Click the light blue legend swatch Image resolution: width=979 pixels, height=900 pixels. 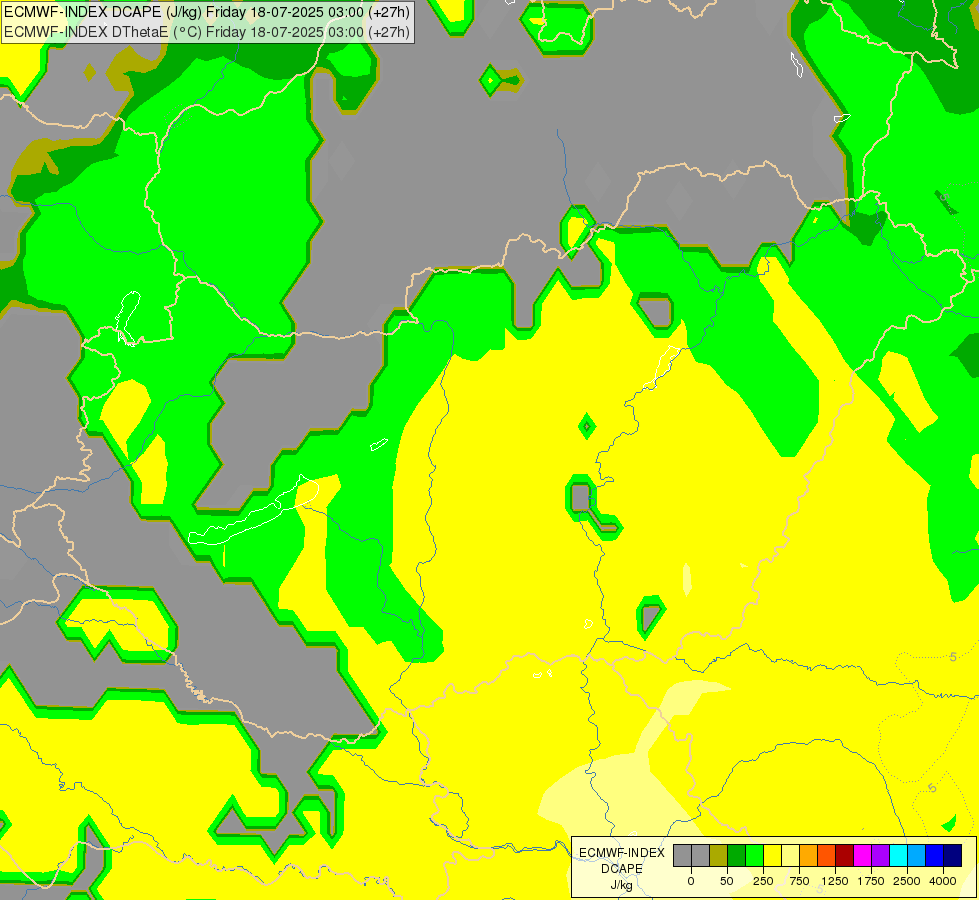click(917, 855)
